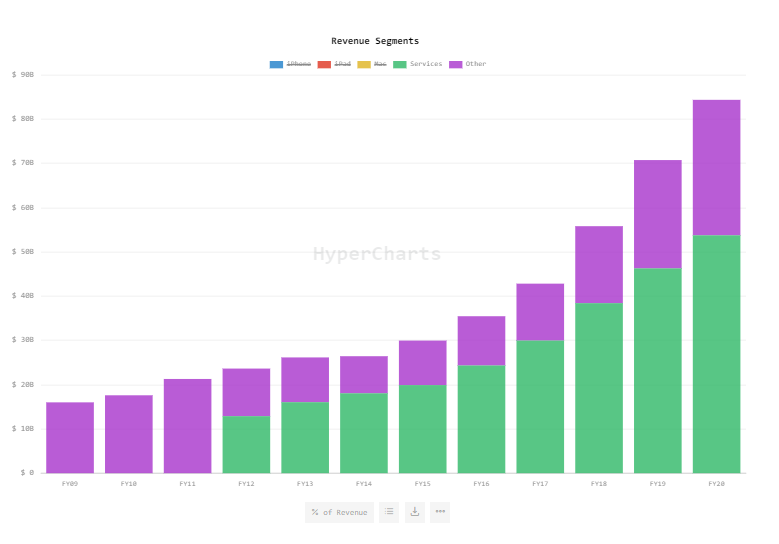Click the HyperCharts watermark text

[377, 254]
